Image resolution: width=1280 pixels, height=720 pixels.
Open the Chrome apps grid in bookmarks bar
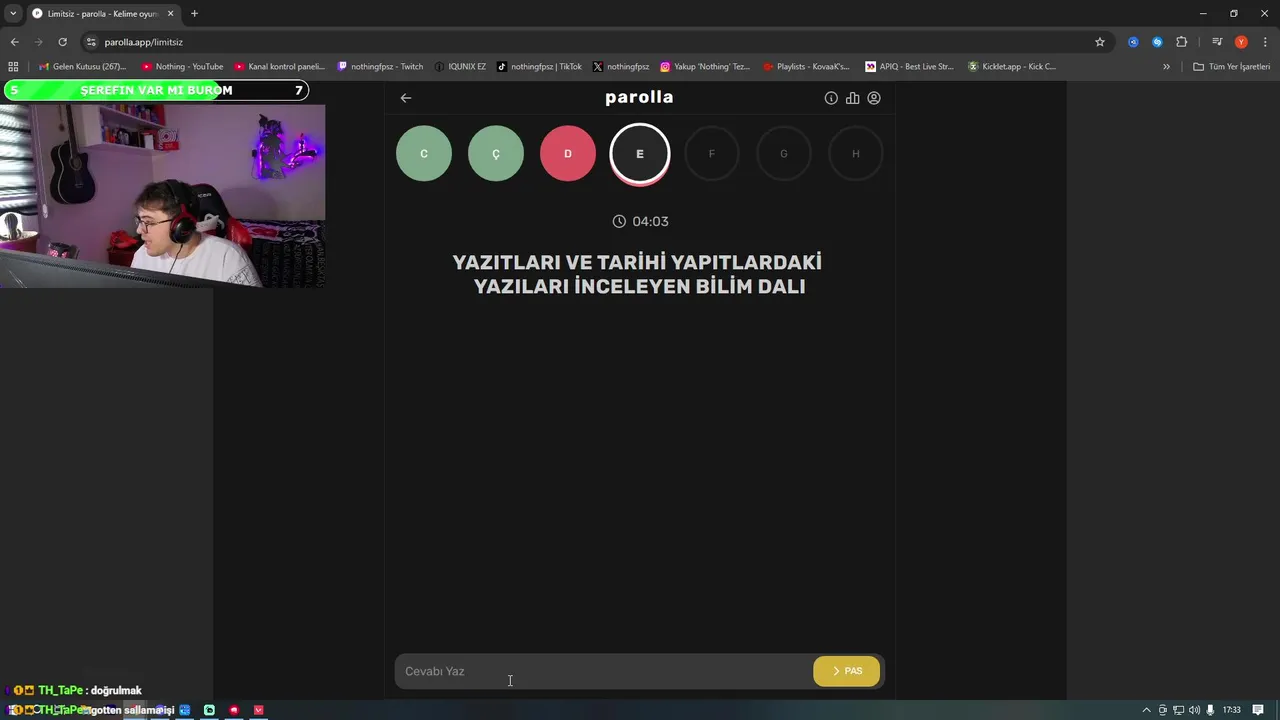click(13, 67)
